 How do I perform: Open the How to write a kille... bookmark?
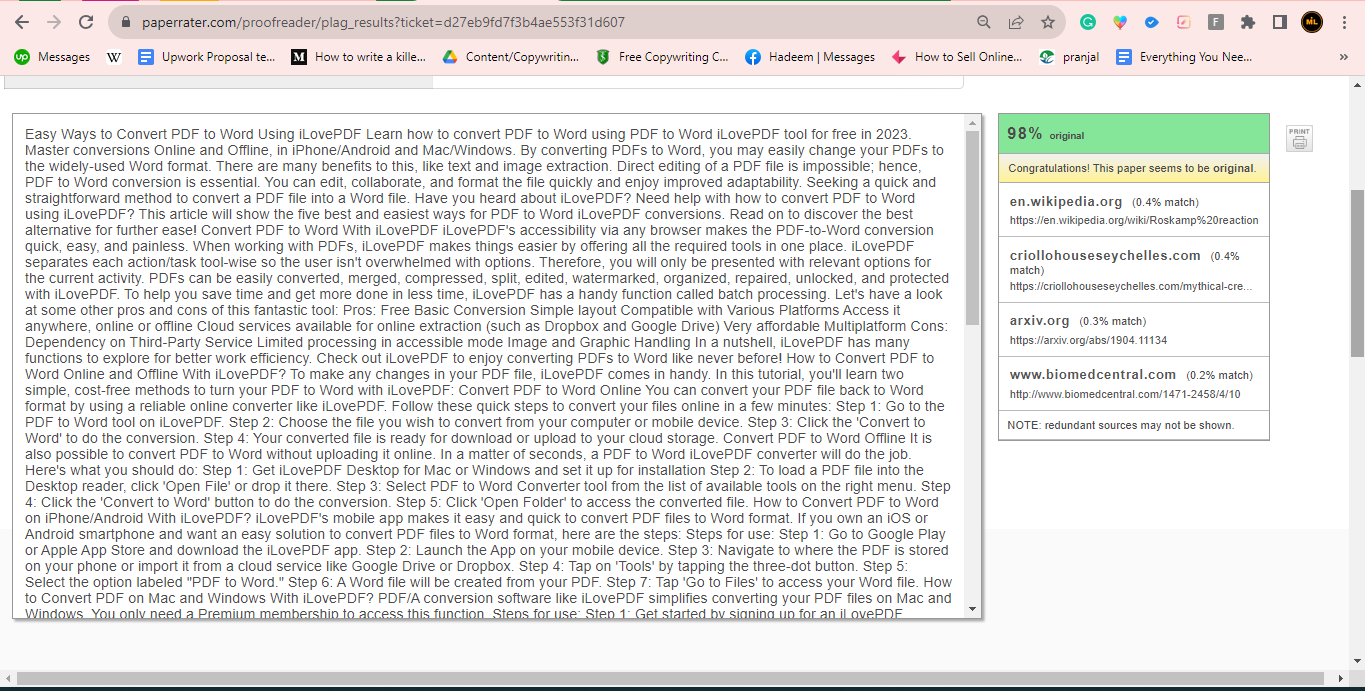359,57
